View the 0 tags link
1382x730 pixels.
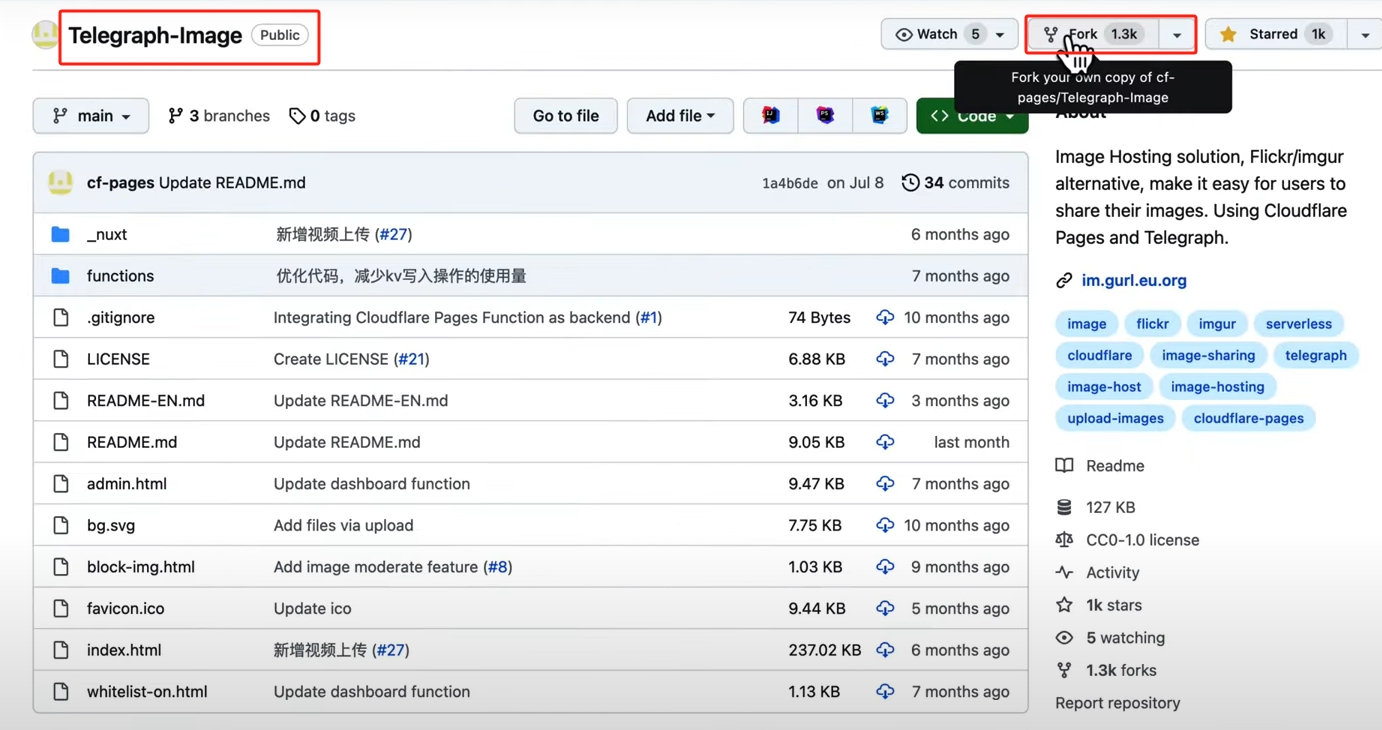click(x=322, y=116)
